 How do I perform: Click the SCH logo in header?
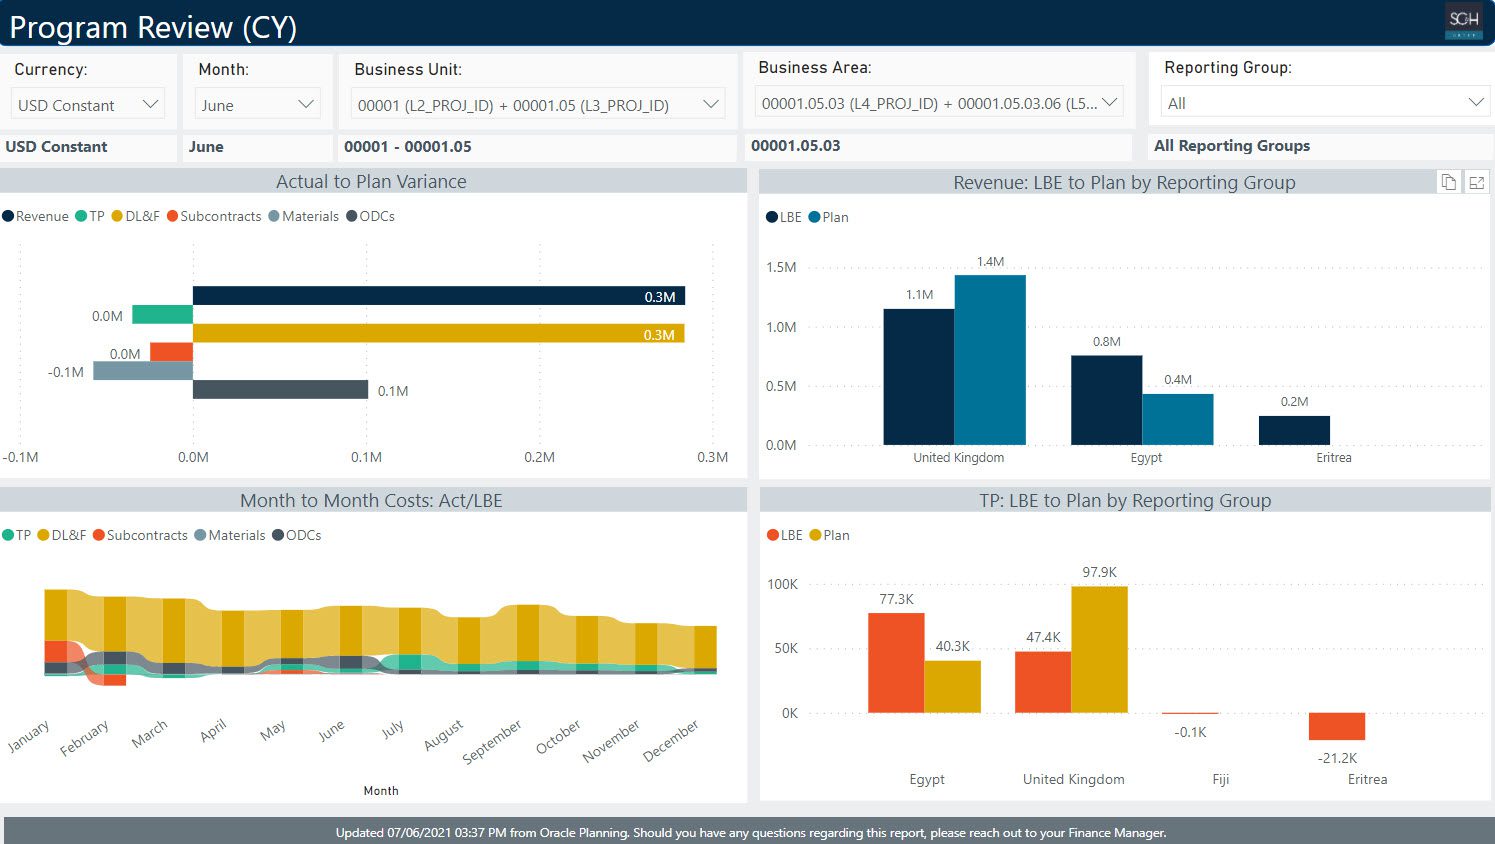[1464, 21]
